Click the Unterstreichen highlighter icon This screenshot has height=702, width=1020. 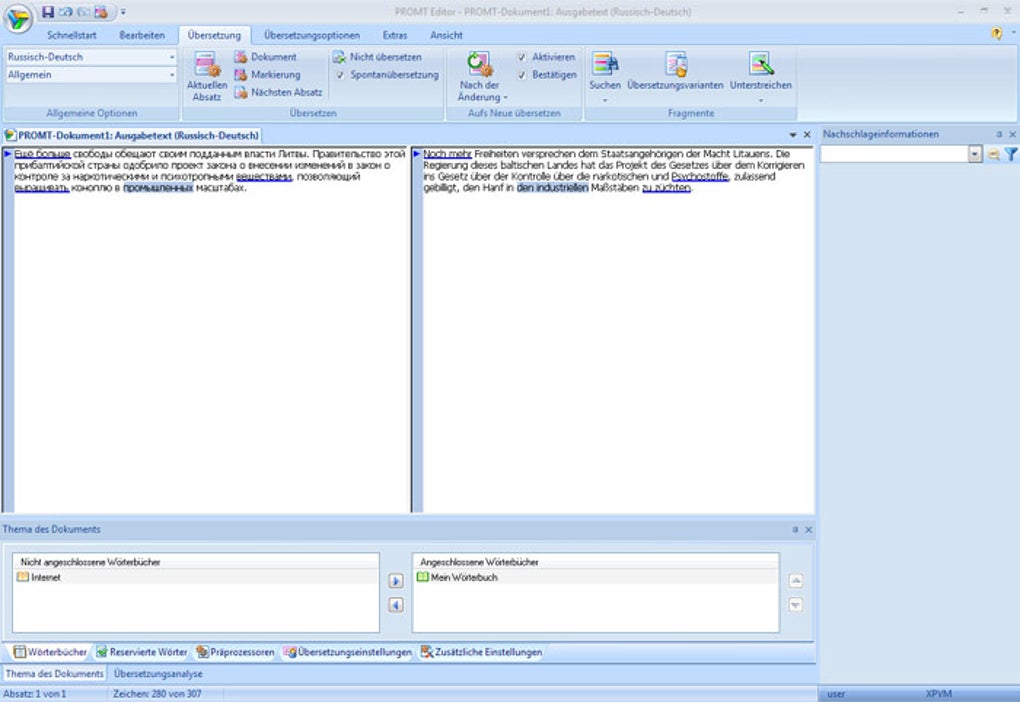(760, 64)
